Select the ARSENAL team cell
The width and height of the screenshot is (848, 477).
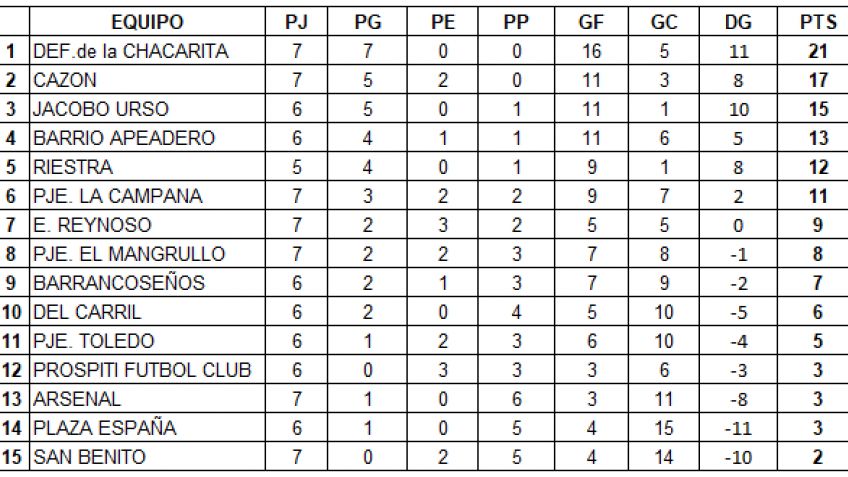pos(147,399)
